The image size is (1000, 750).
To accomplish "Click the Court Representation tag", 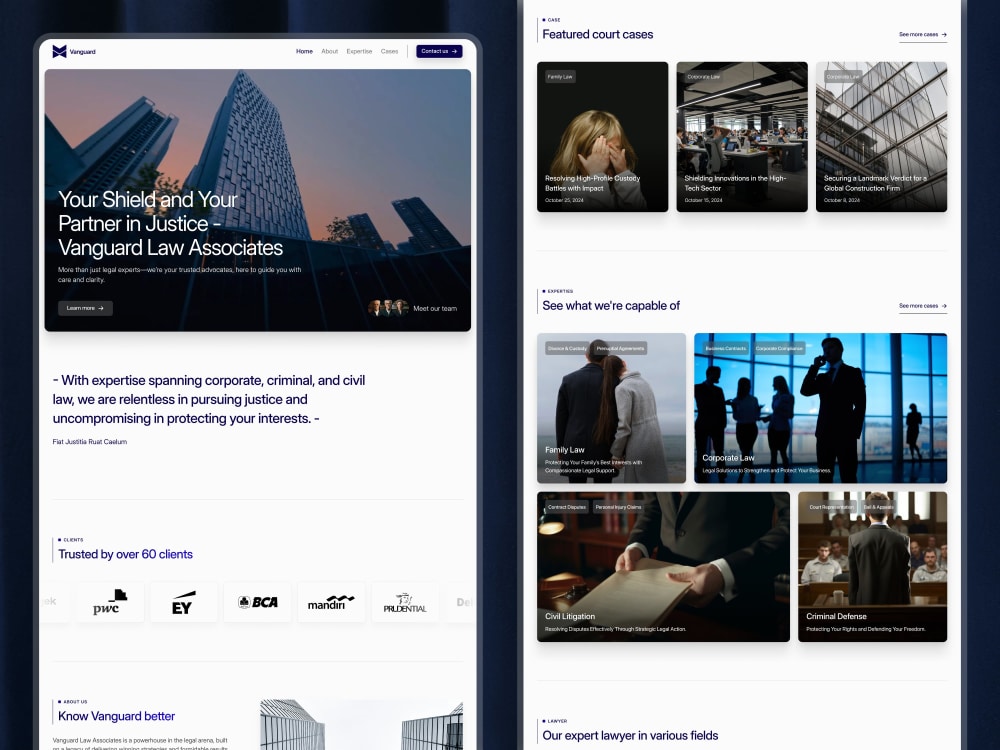I will (831, 507).
